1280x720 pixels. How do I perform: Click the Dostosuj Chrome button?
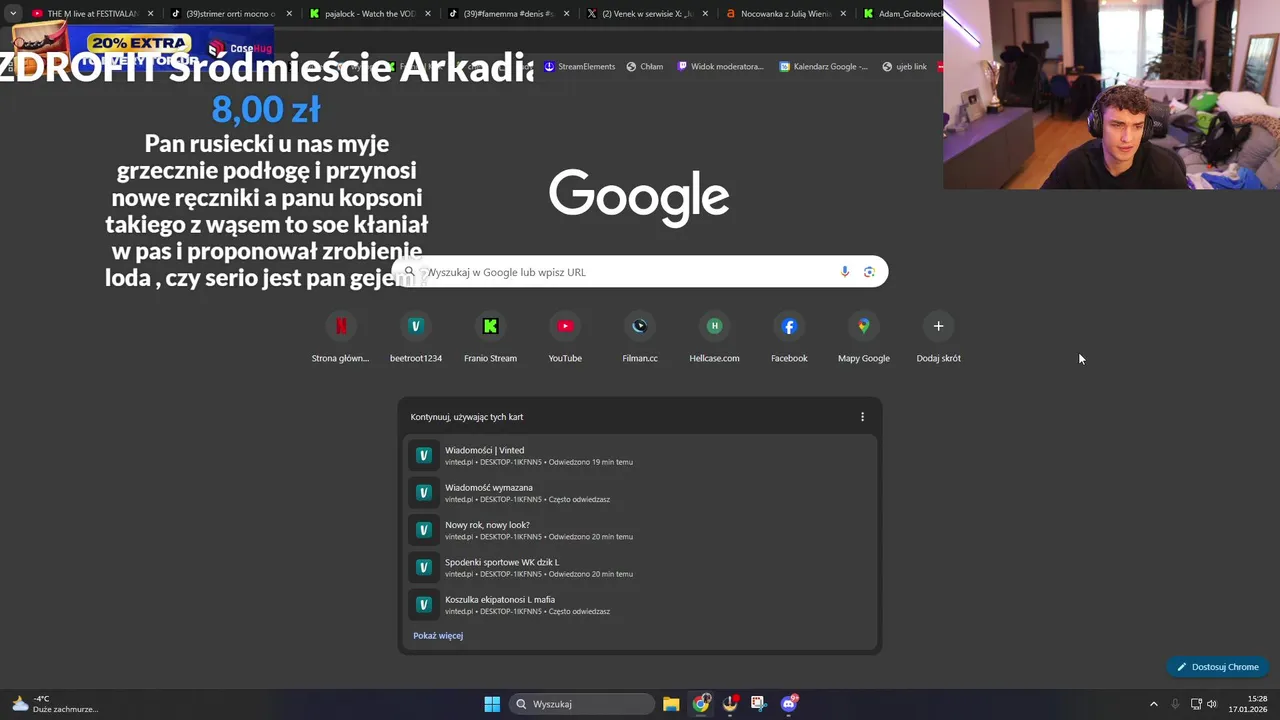(x=1218, y=667)
